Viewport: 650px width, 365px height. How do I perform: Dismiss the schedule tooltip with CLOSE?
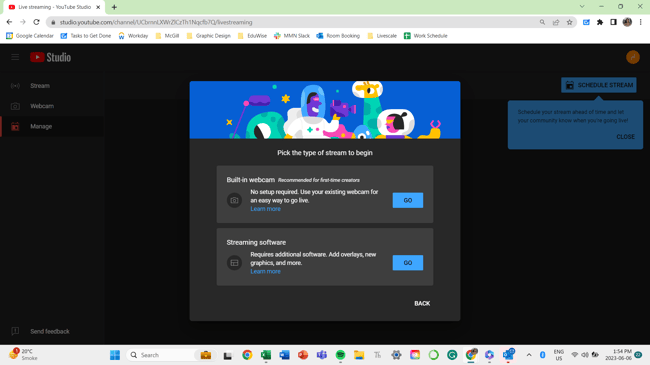[x=625, y=136]
